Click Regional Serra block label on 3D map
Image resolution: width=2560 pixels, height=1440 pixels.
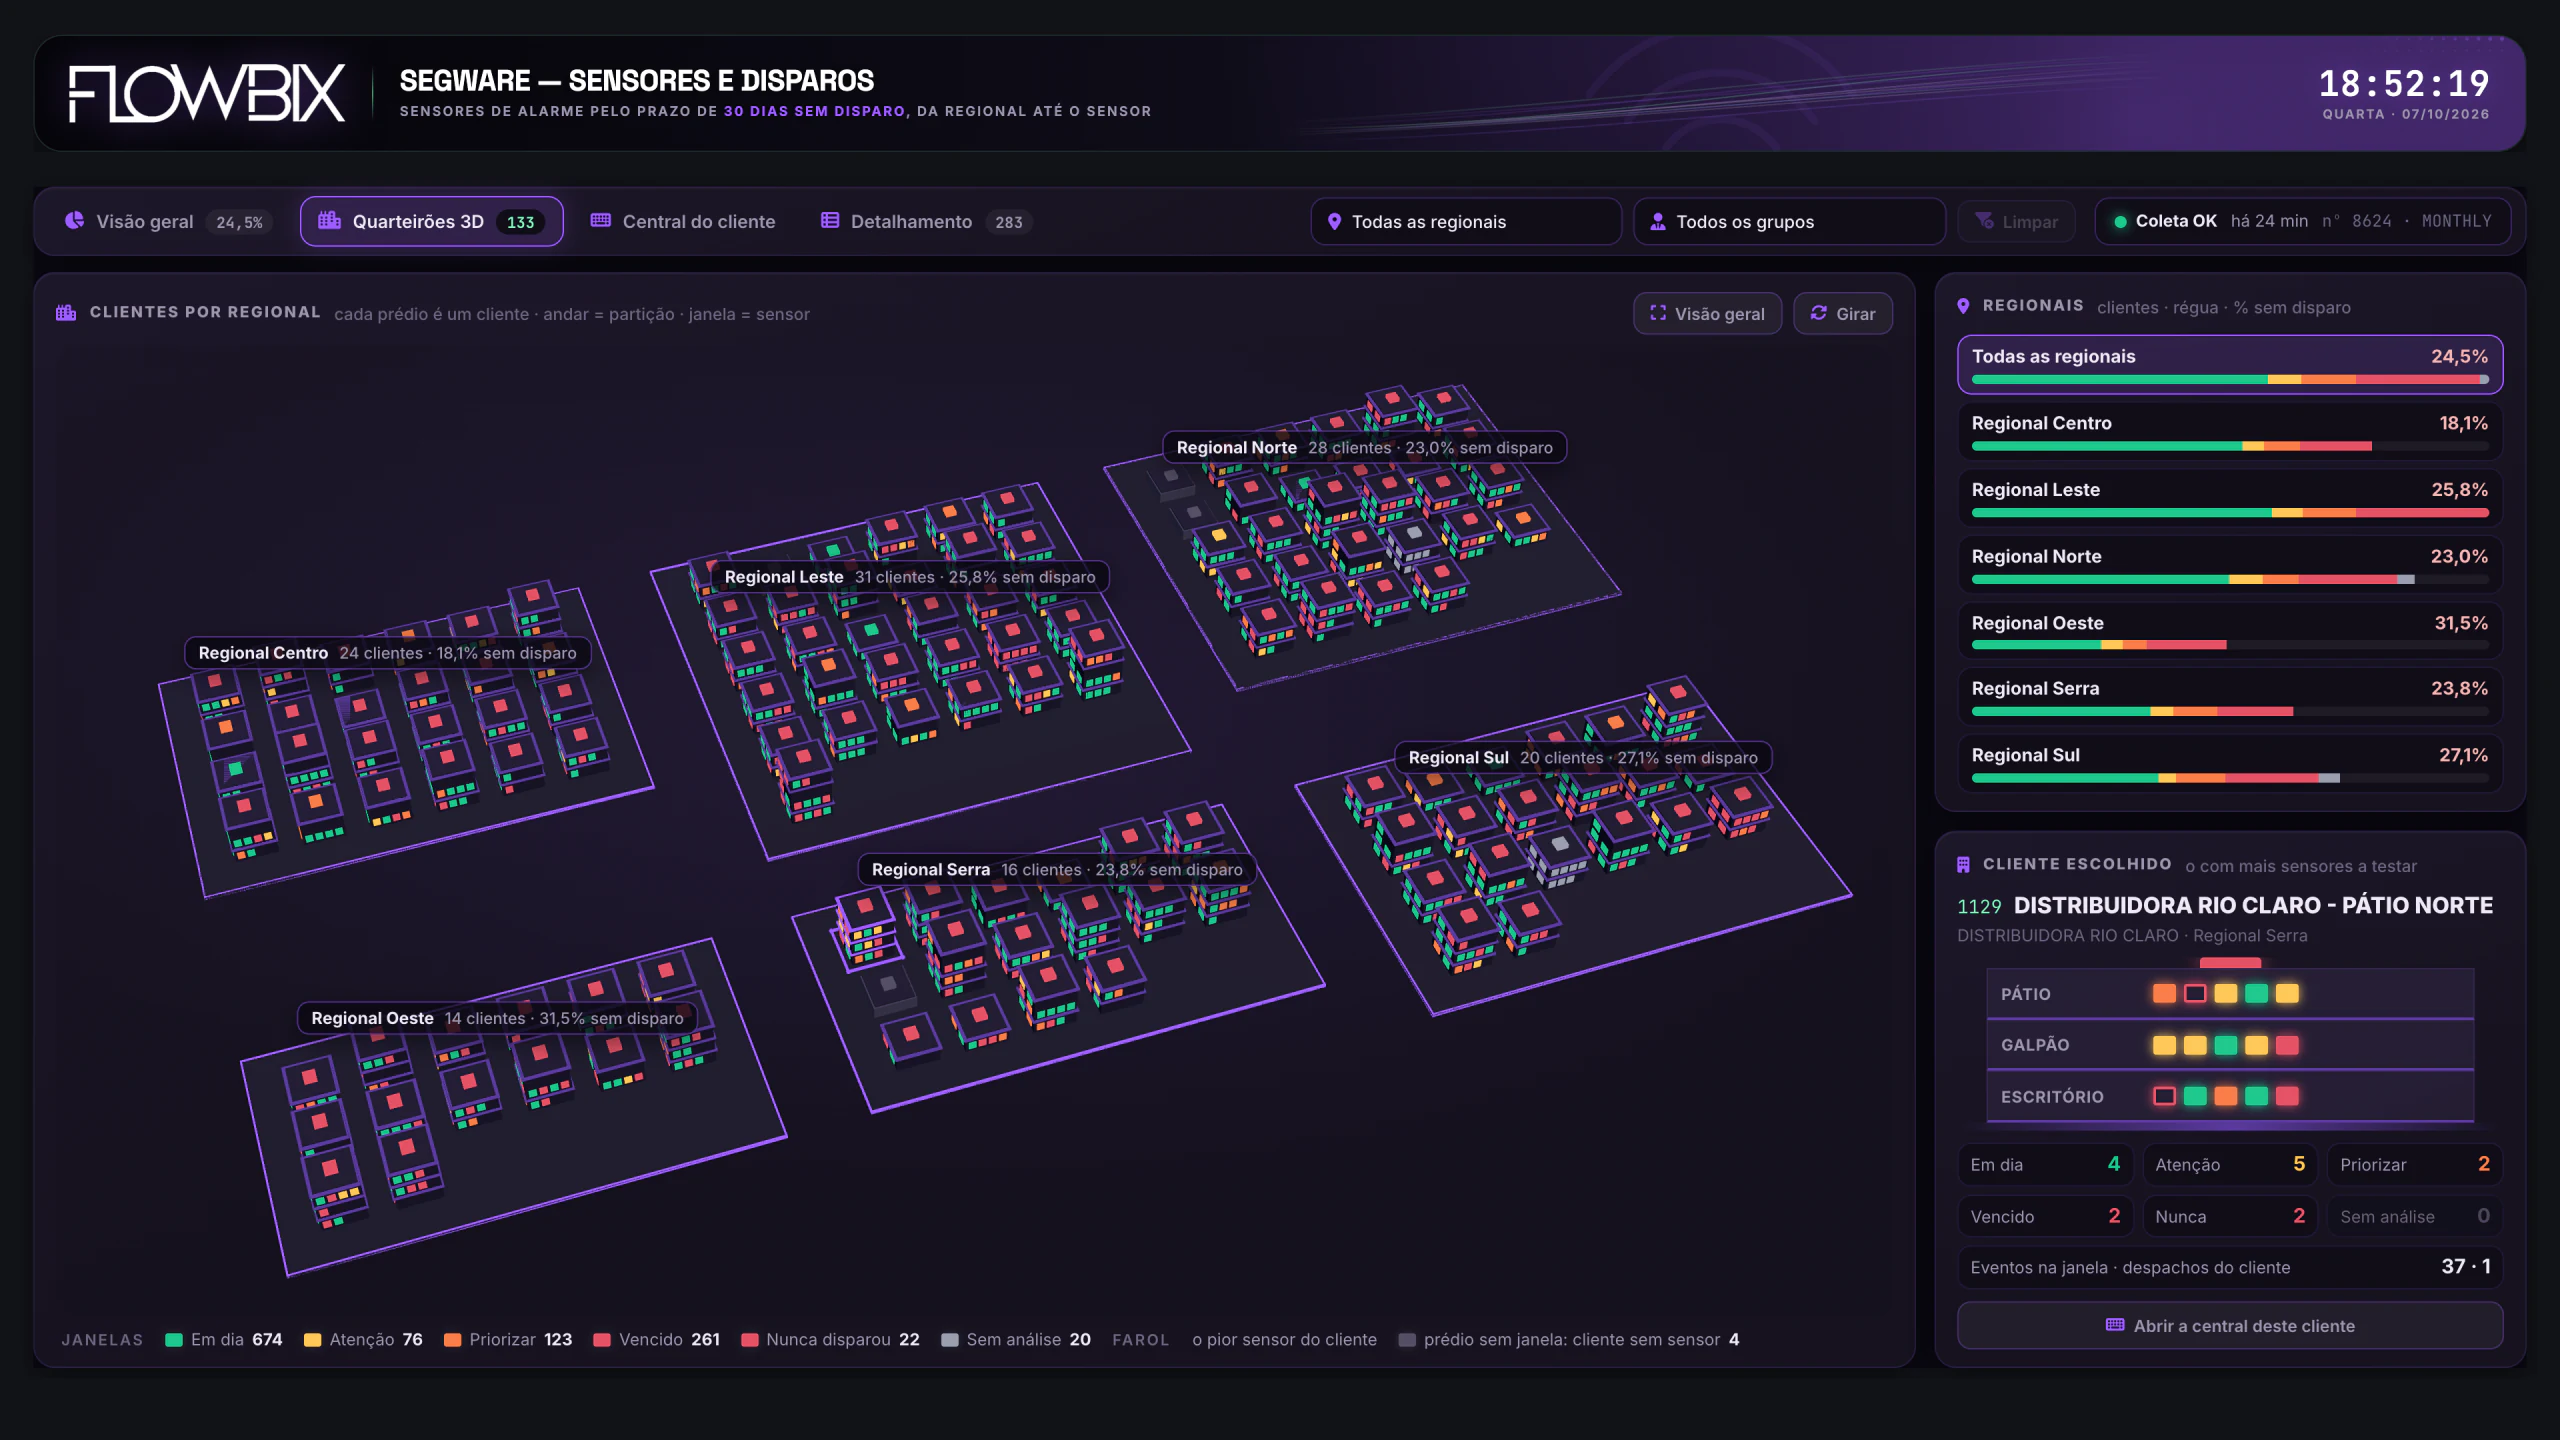click(x=1057, y=869)
